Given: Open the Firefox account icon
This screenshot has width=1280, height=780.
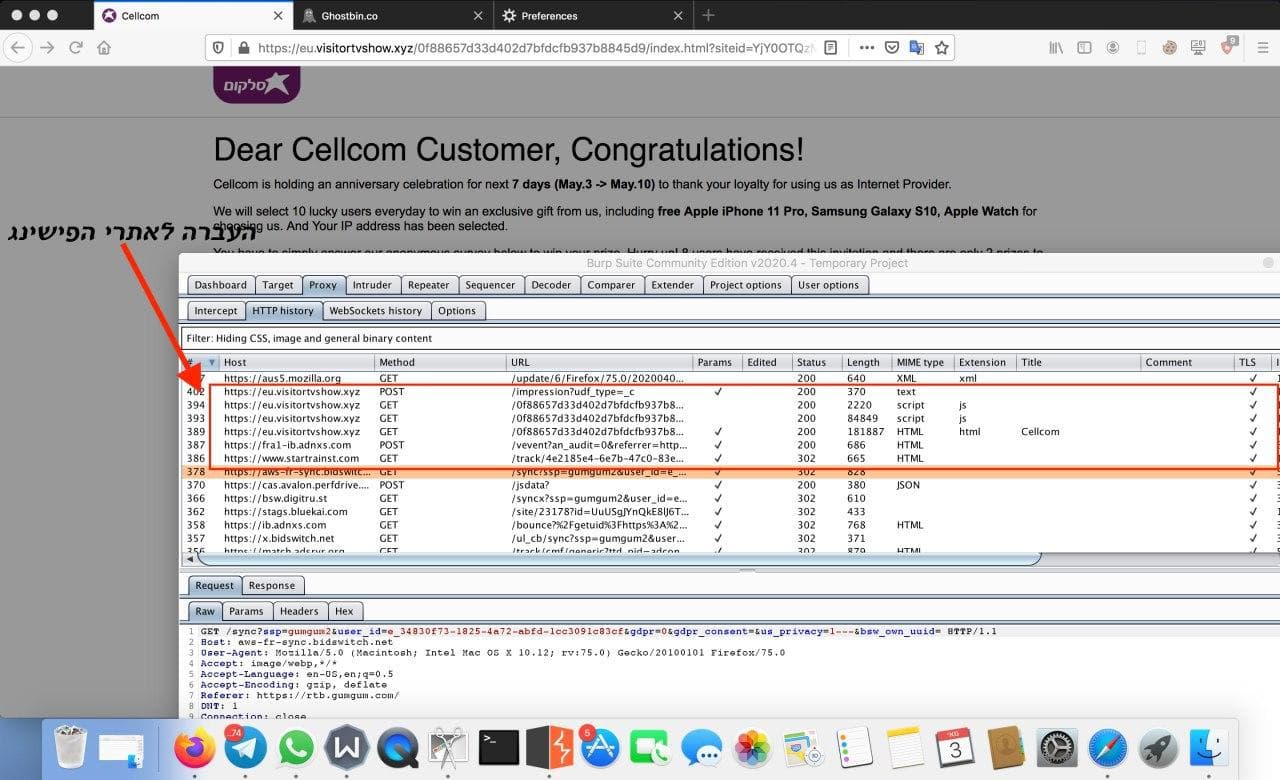Looking at the screenshot, I should 1113,47.
